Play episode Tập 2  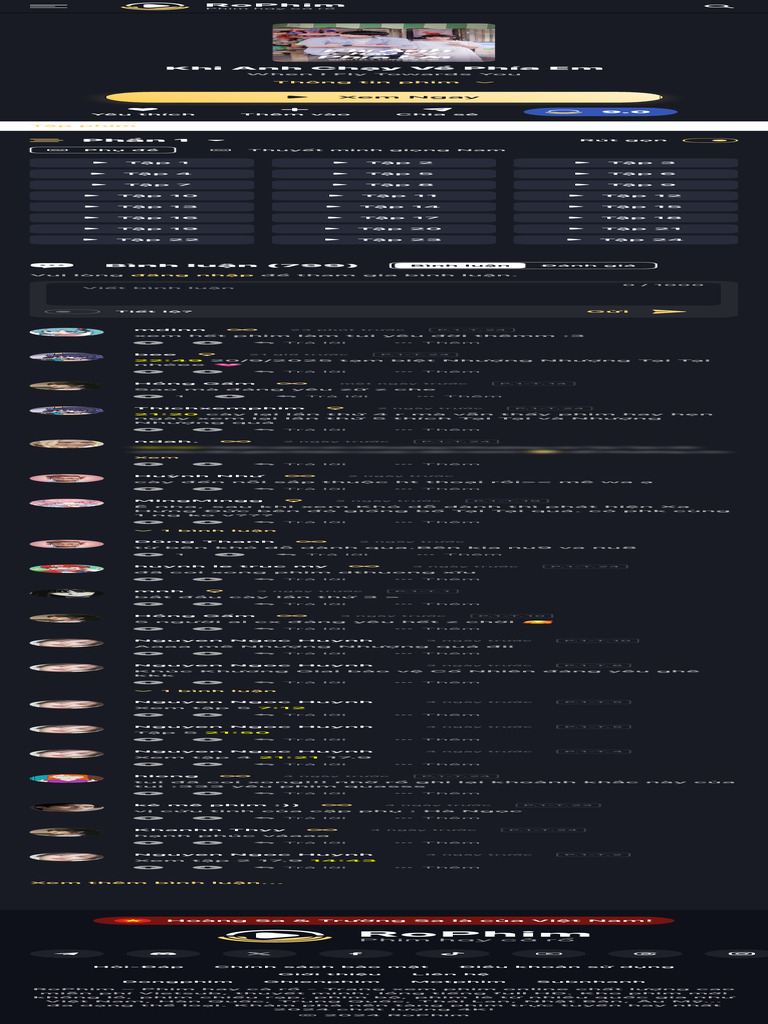pos(384,163)
